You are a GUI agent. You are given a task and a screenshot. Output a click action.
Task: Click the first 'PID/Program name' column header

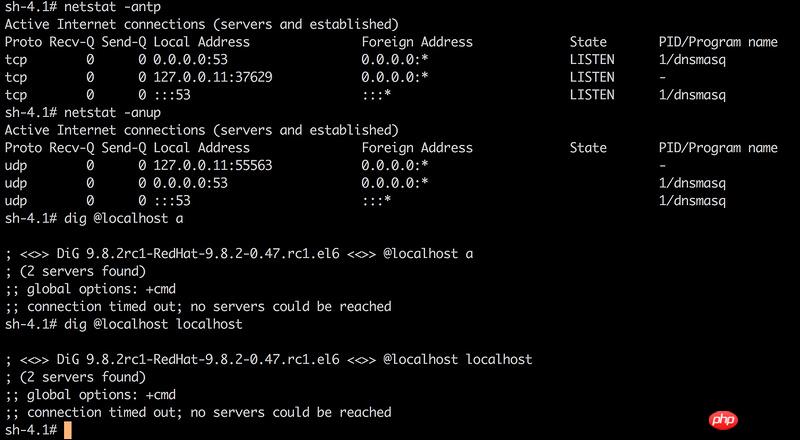click(718, 42)
